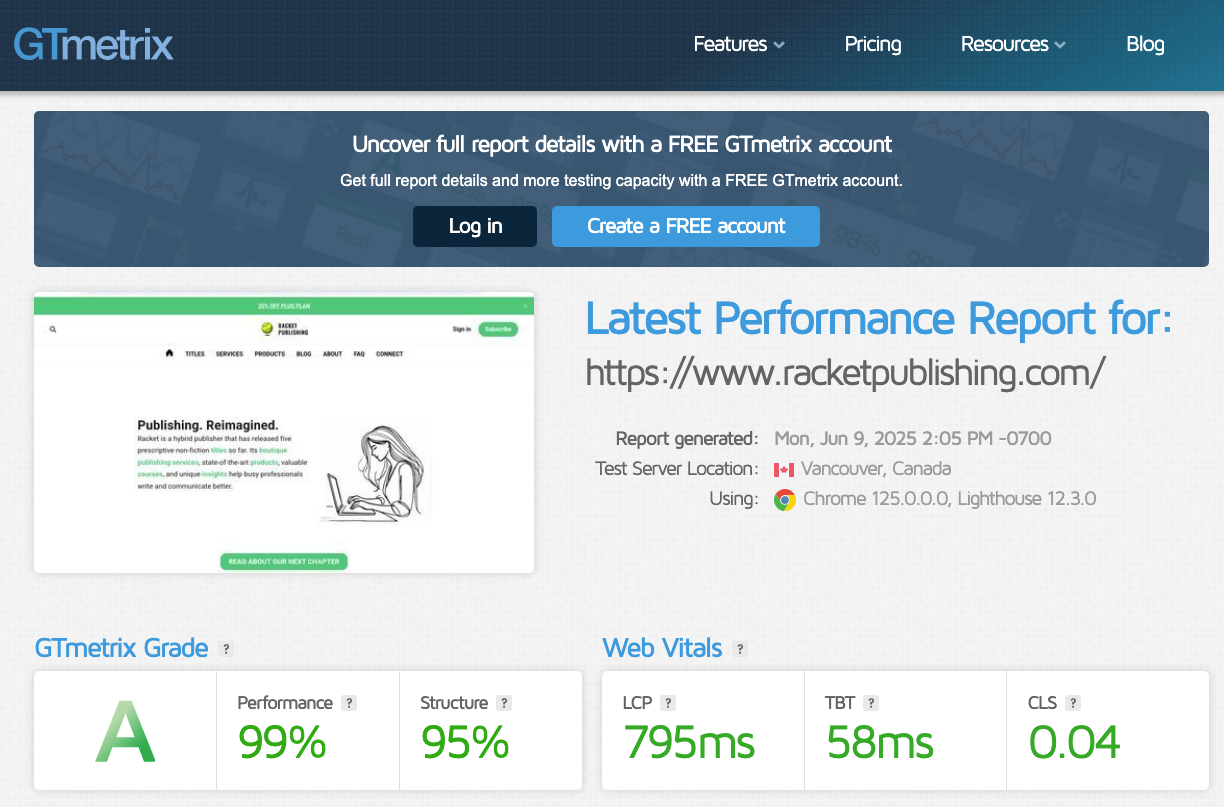Click the racketpublishing.com URL heading
This screenshot has height=807, width=1224.
point(845,372)
